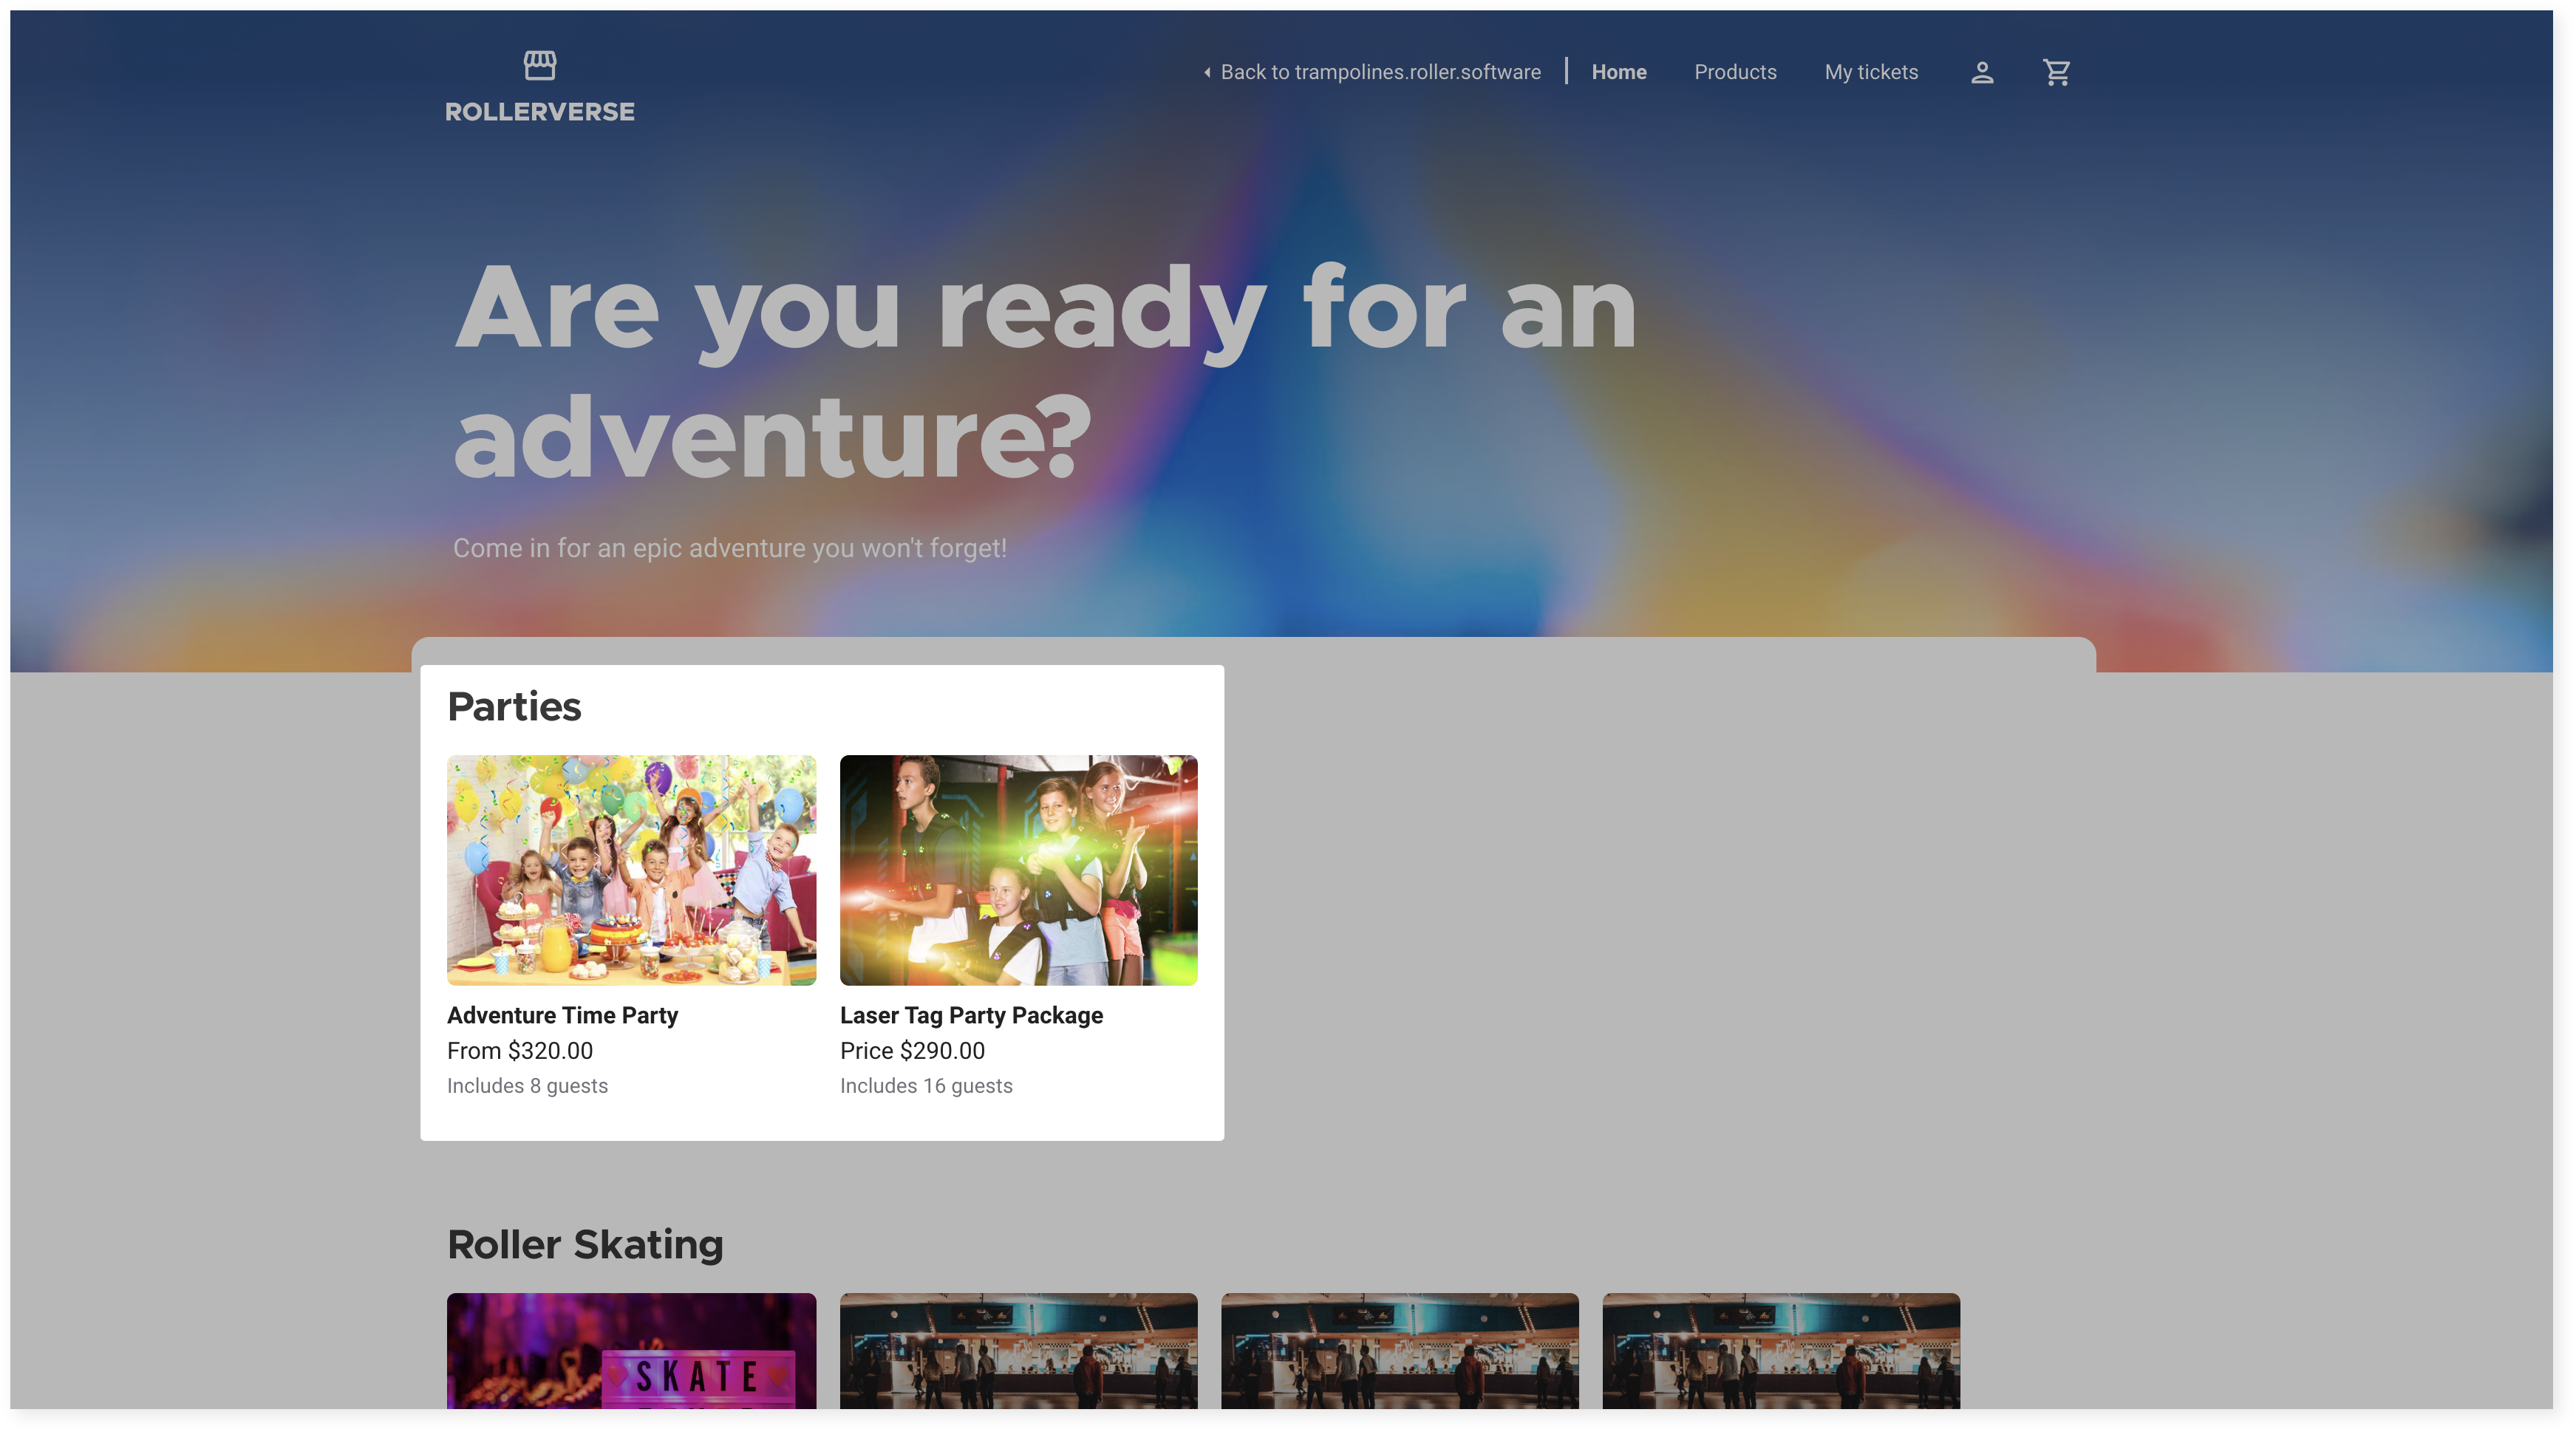Open the user account profile icon
This screenshot has height=1432, width=2576.
pos(1981,72)
